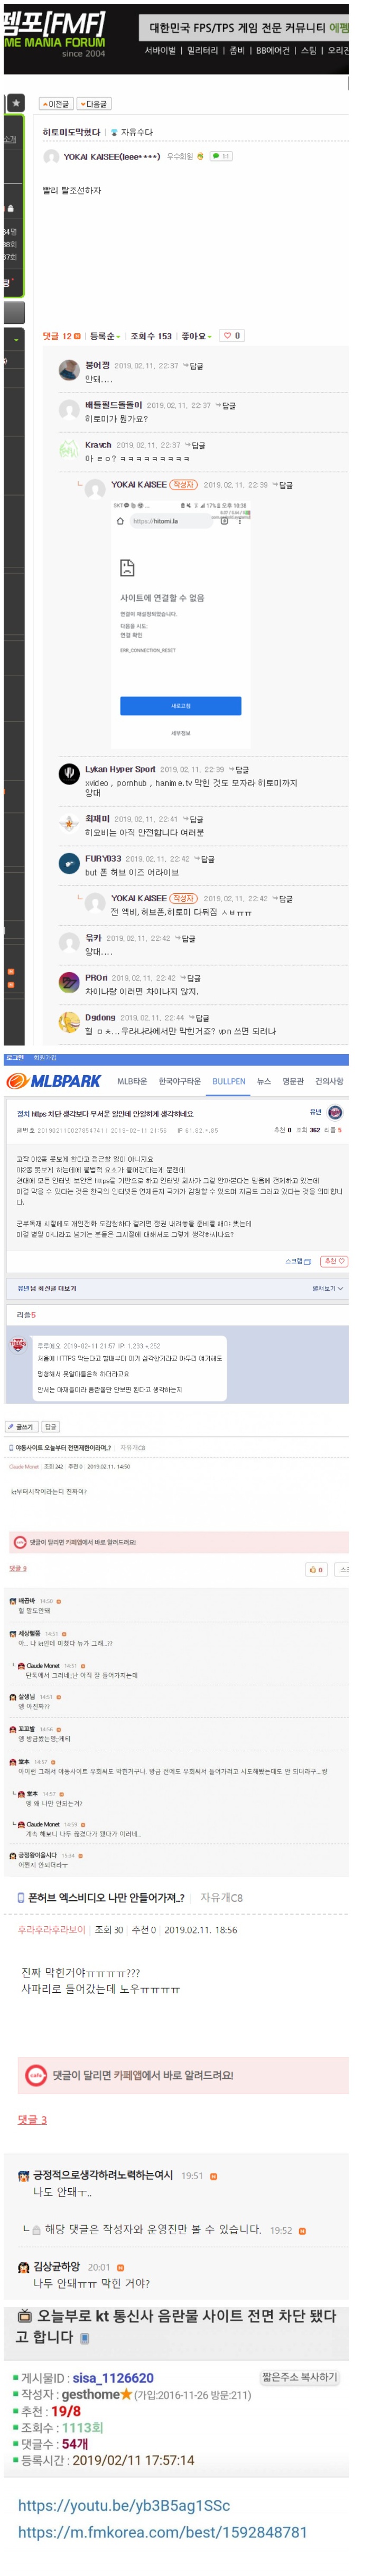Viewport: 372px width, 2576px height.
Task: Click the thumbs-up count button
Action: tap(316, 1569)
